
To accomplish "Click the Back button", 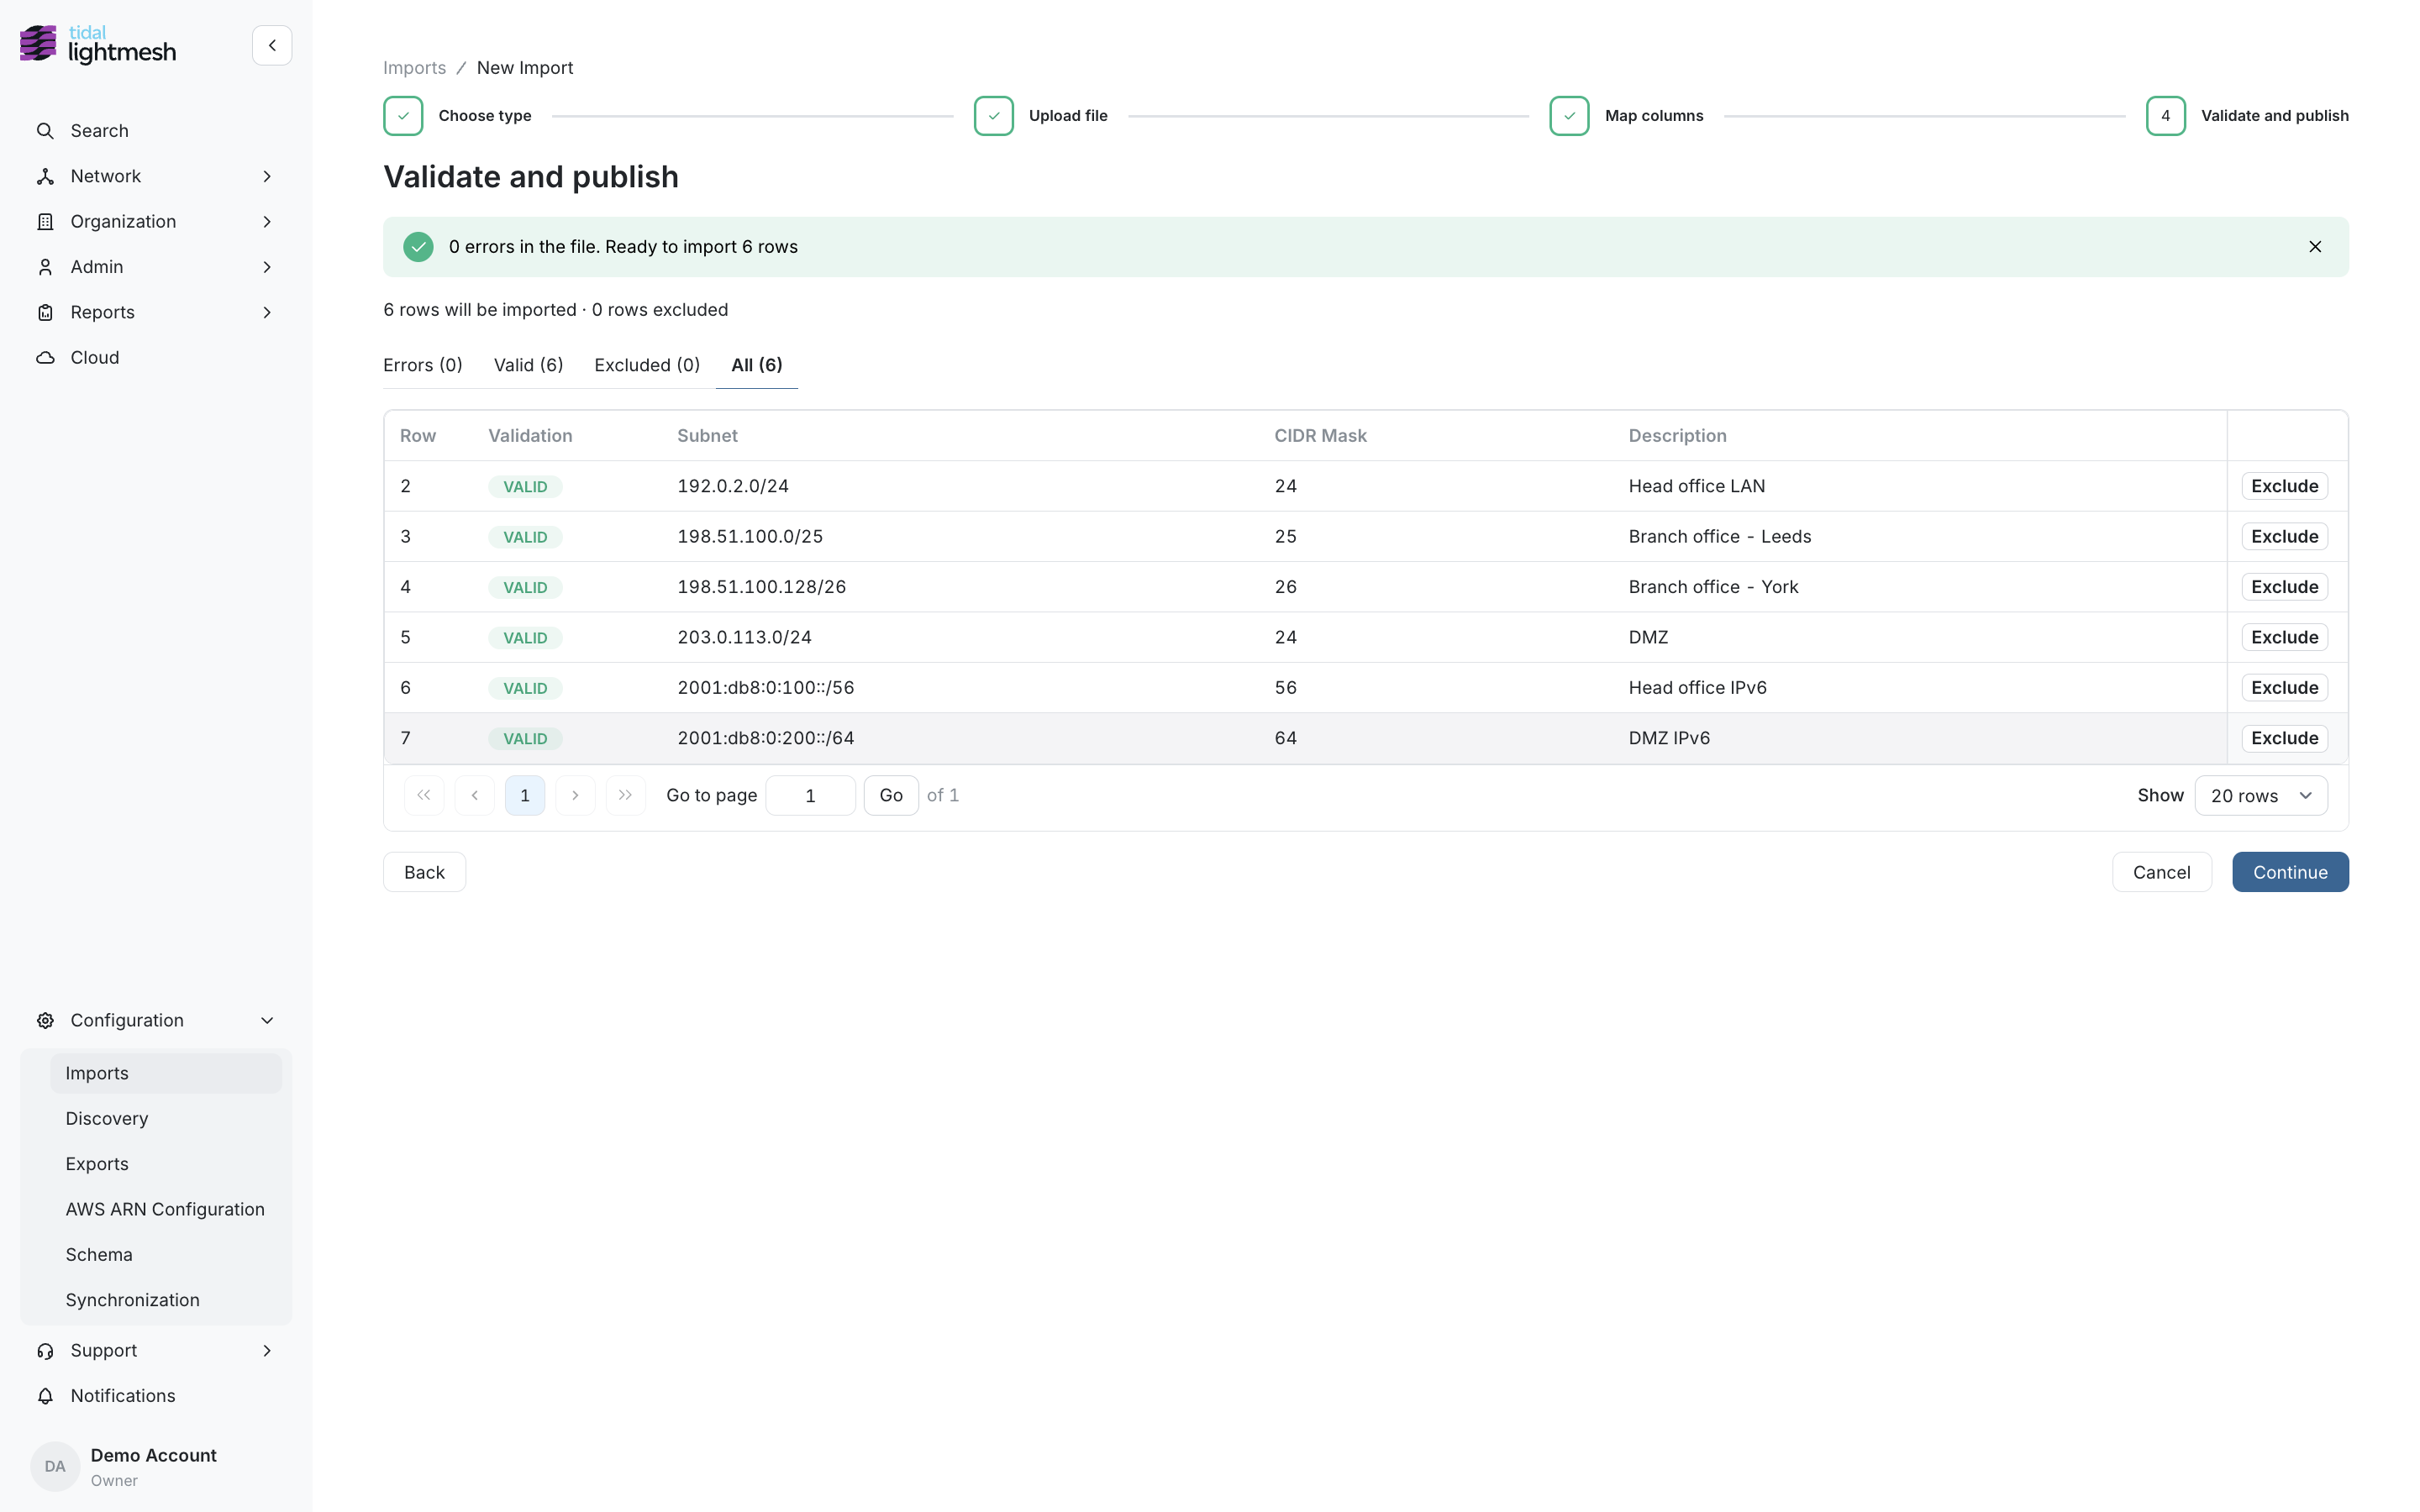I will [x=424, y=872].
